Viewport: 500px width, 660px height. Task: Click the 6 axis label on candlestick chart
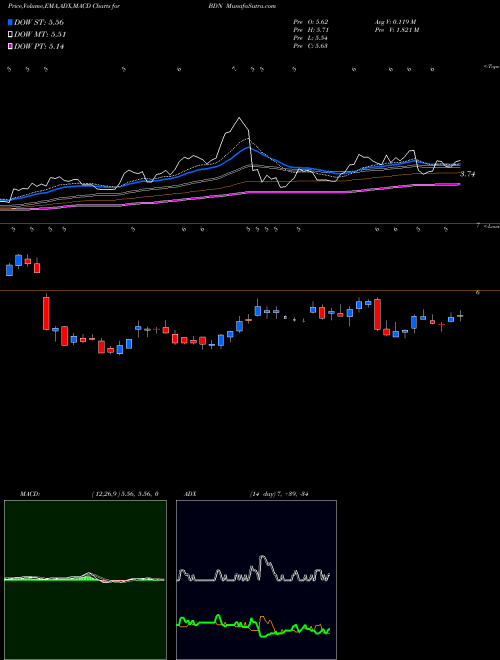(x=478, y=292)
